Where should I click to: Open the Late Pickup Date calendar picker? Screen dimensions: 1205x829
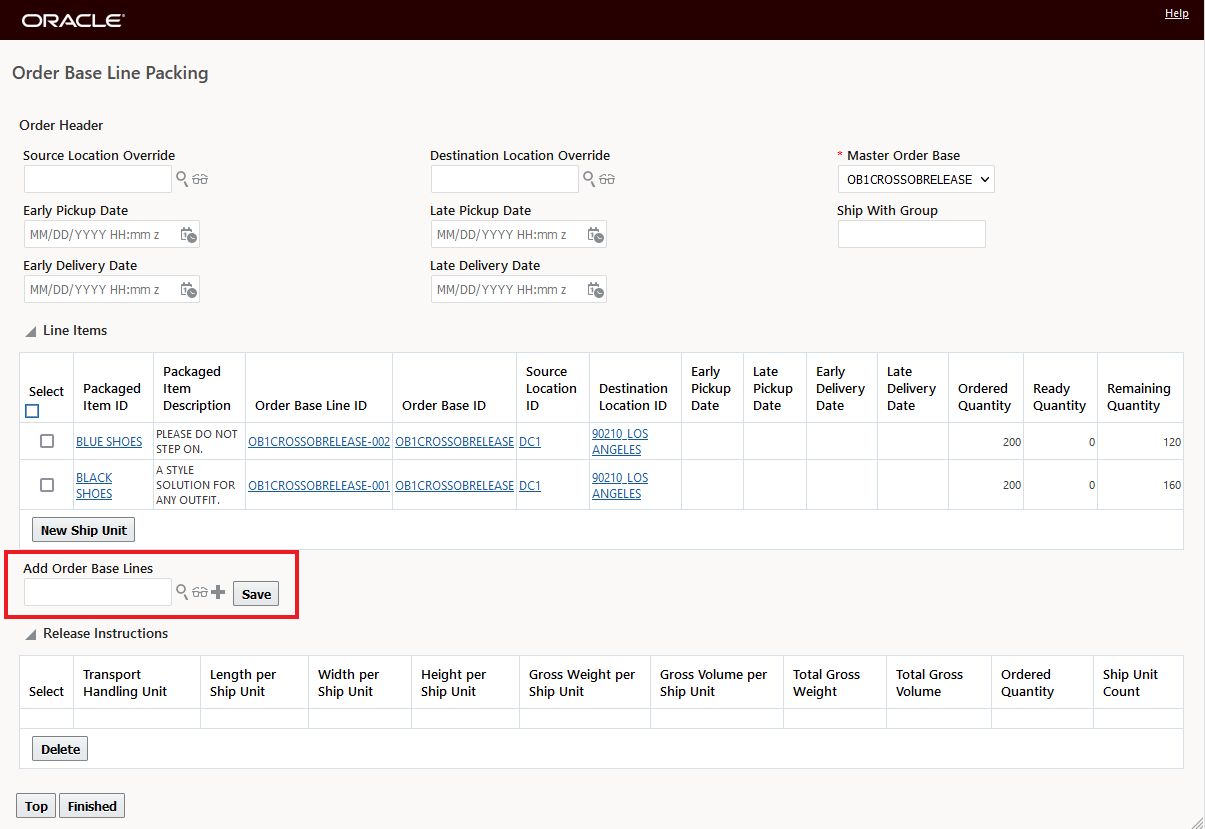click(x=595, y=235)
